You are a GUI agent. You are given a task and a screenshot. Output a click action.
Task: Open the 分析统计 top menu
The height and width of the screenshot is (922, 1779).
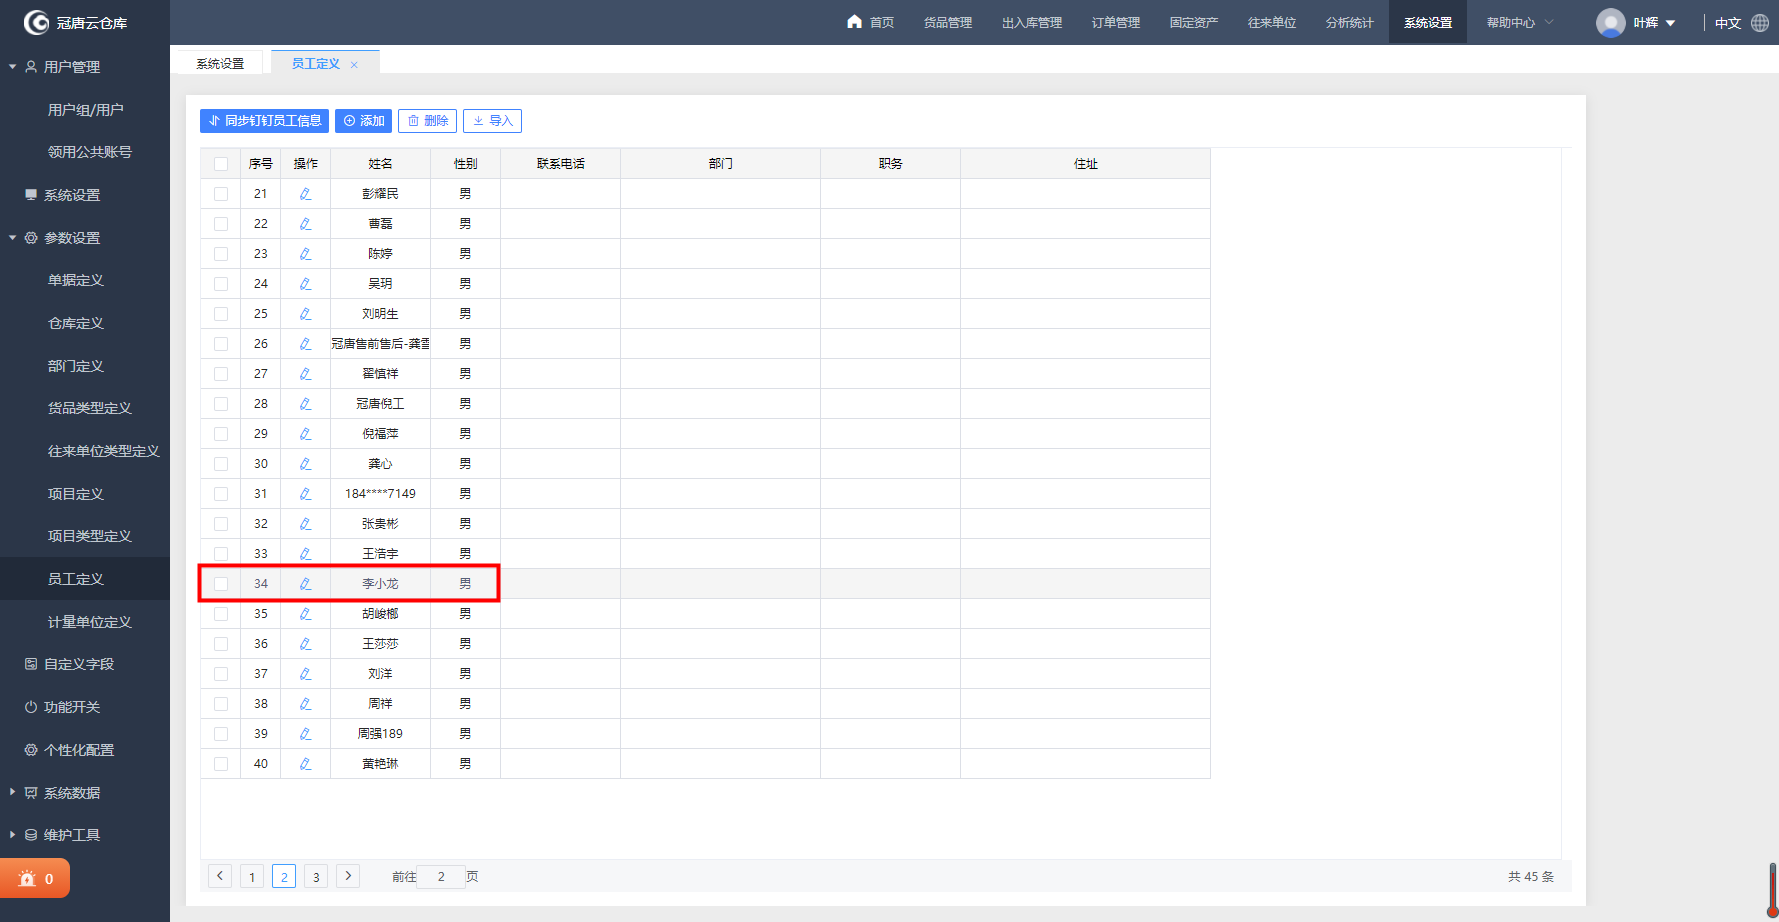click(1350, 22)
